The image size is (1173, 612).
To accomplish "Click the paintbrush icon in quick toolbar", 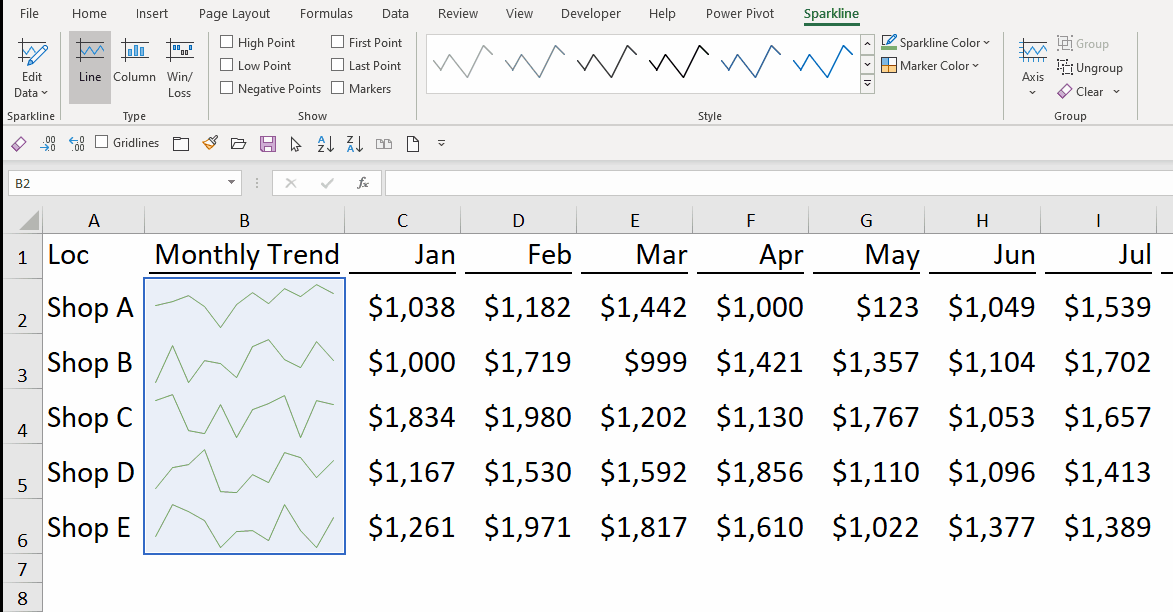I will point(209,144).
